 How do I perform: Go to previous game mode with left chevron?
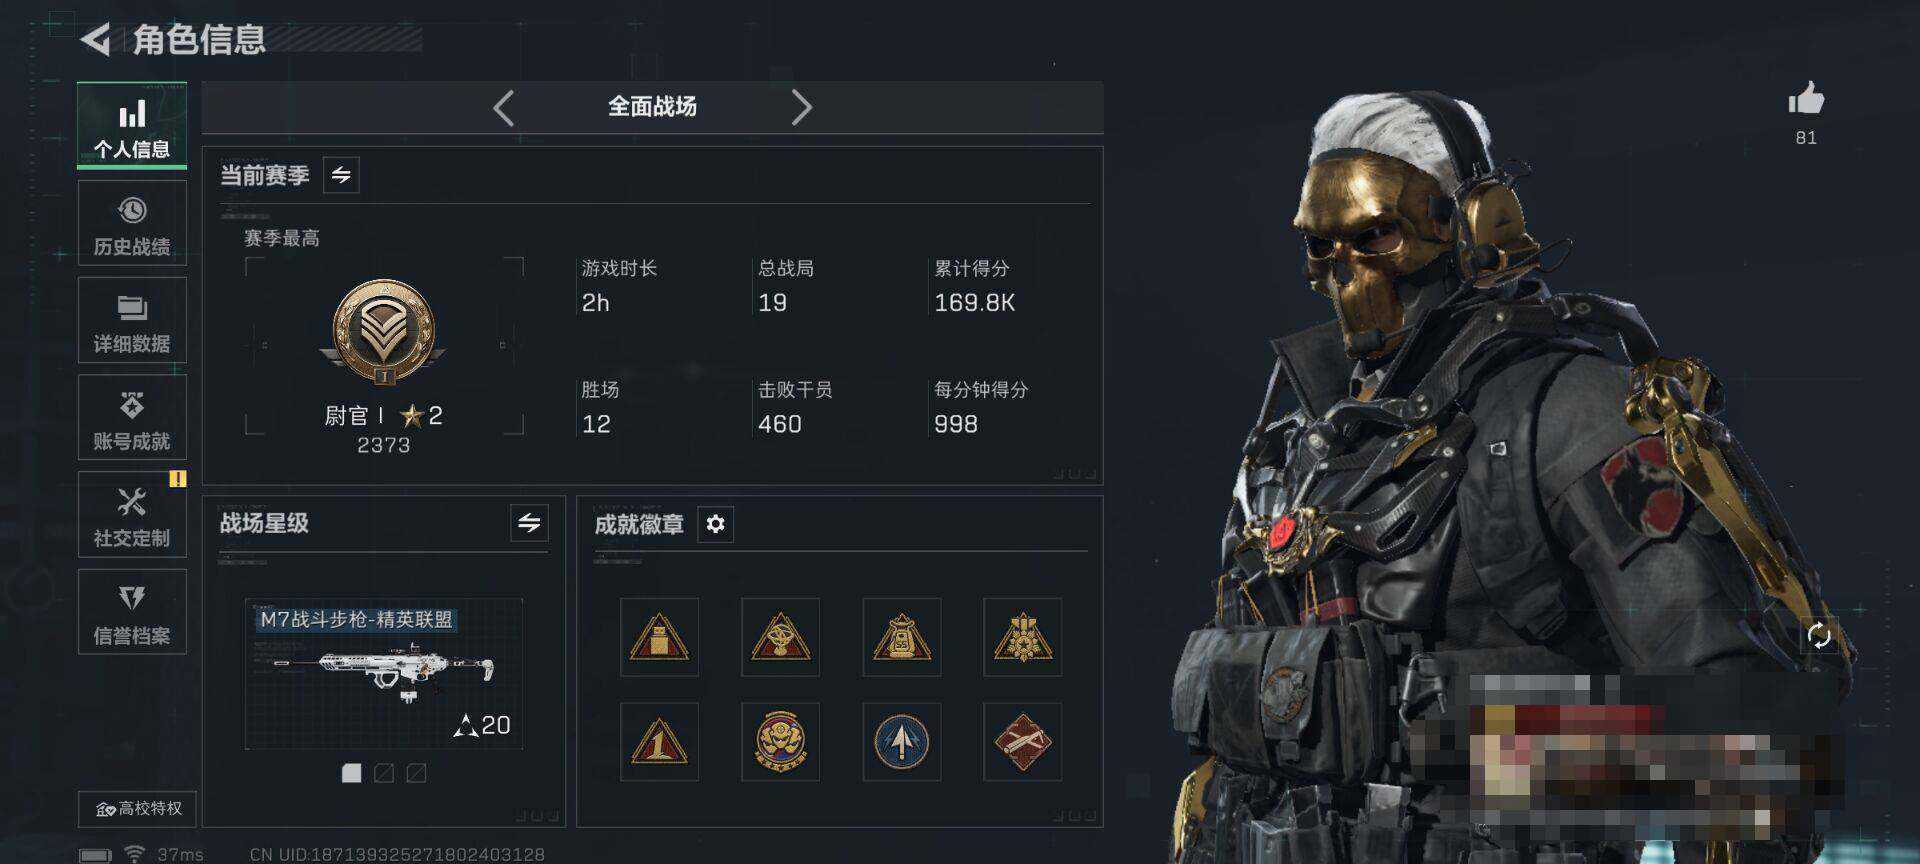(x=504, y=107)
